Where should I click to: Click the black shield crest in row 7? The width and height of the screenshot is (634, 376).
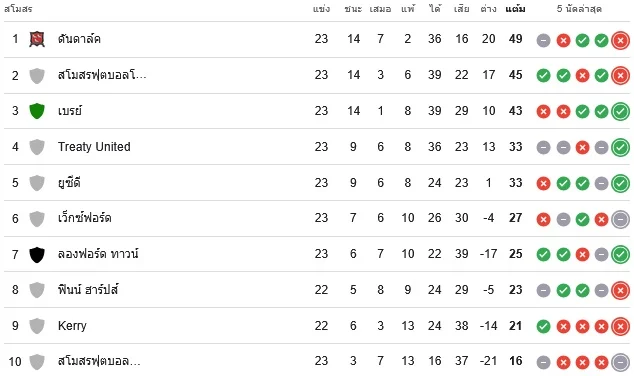pos(37,254)
